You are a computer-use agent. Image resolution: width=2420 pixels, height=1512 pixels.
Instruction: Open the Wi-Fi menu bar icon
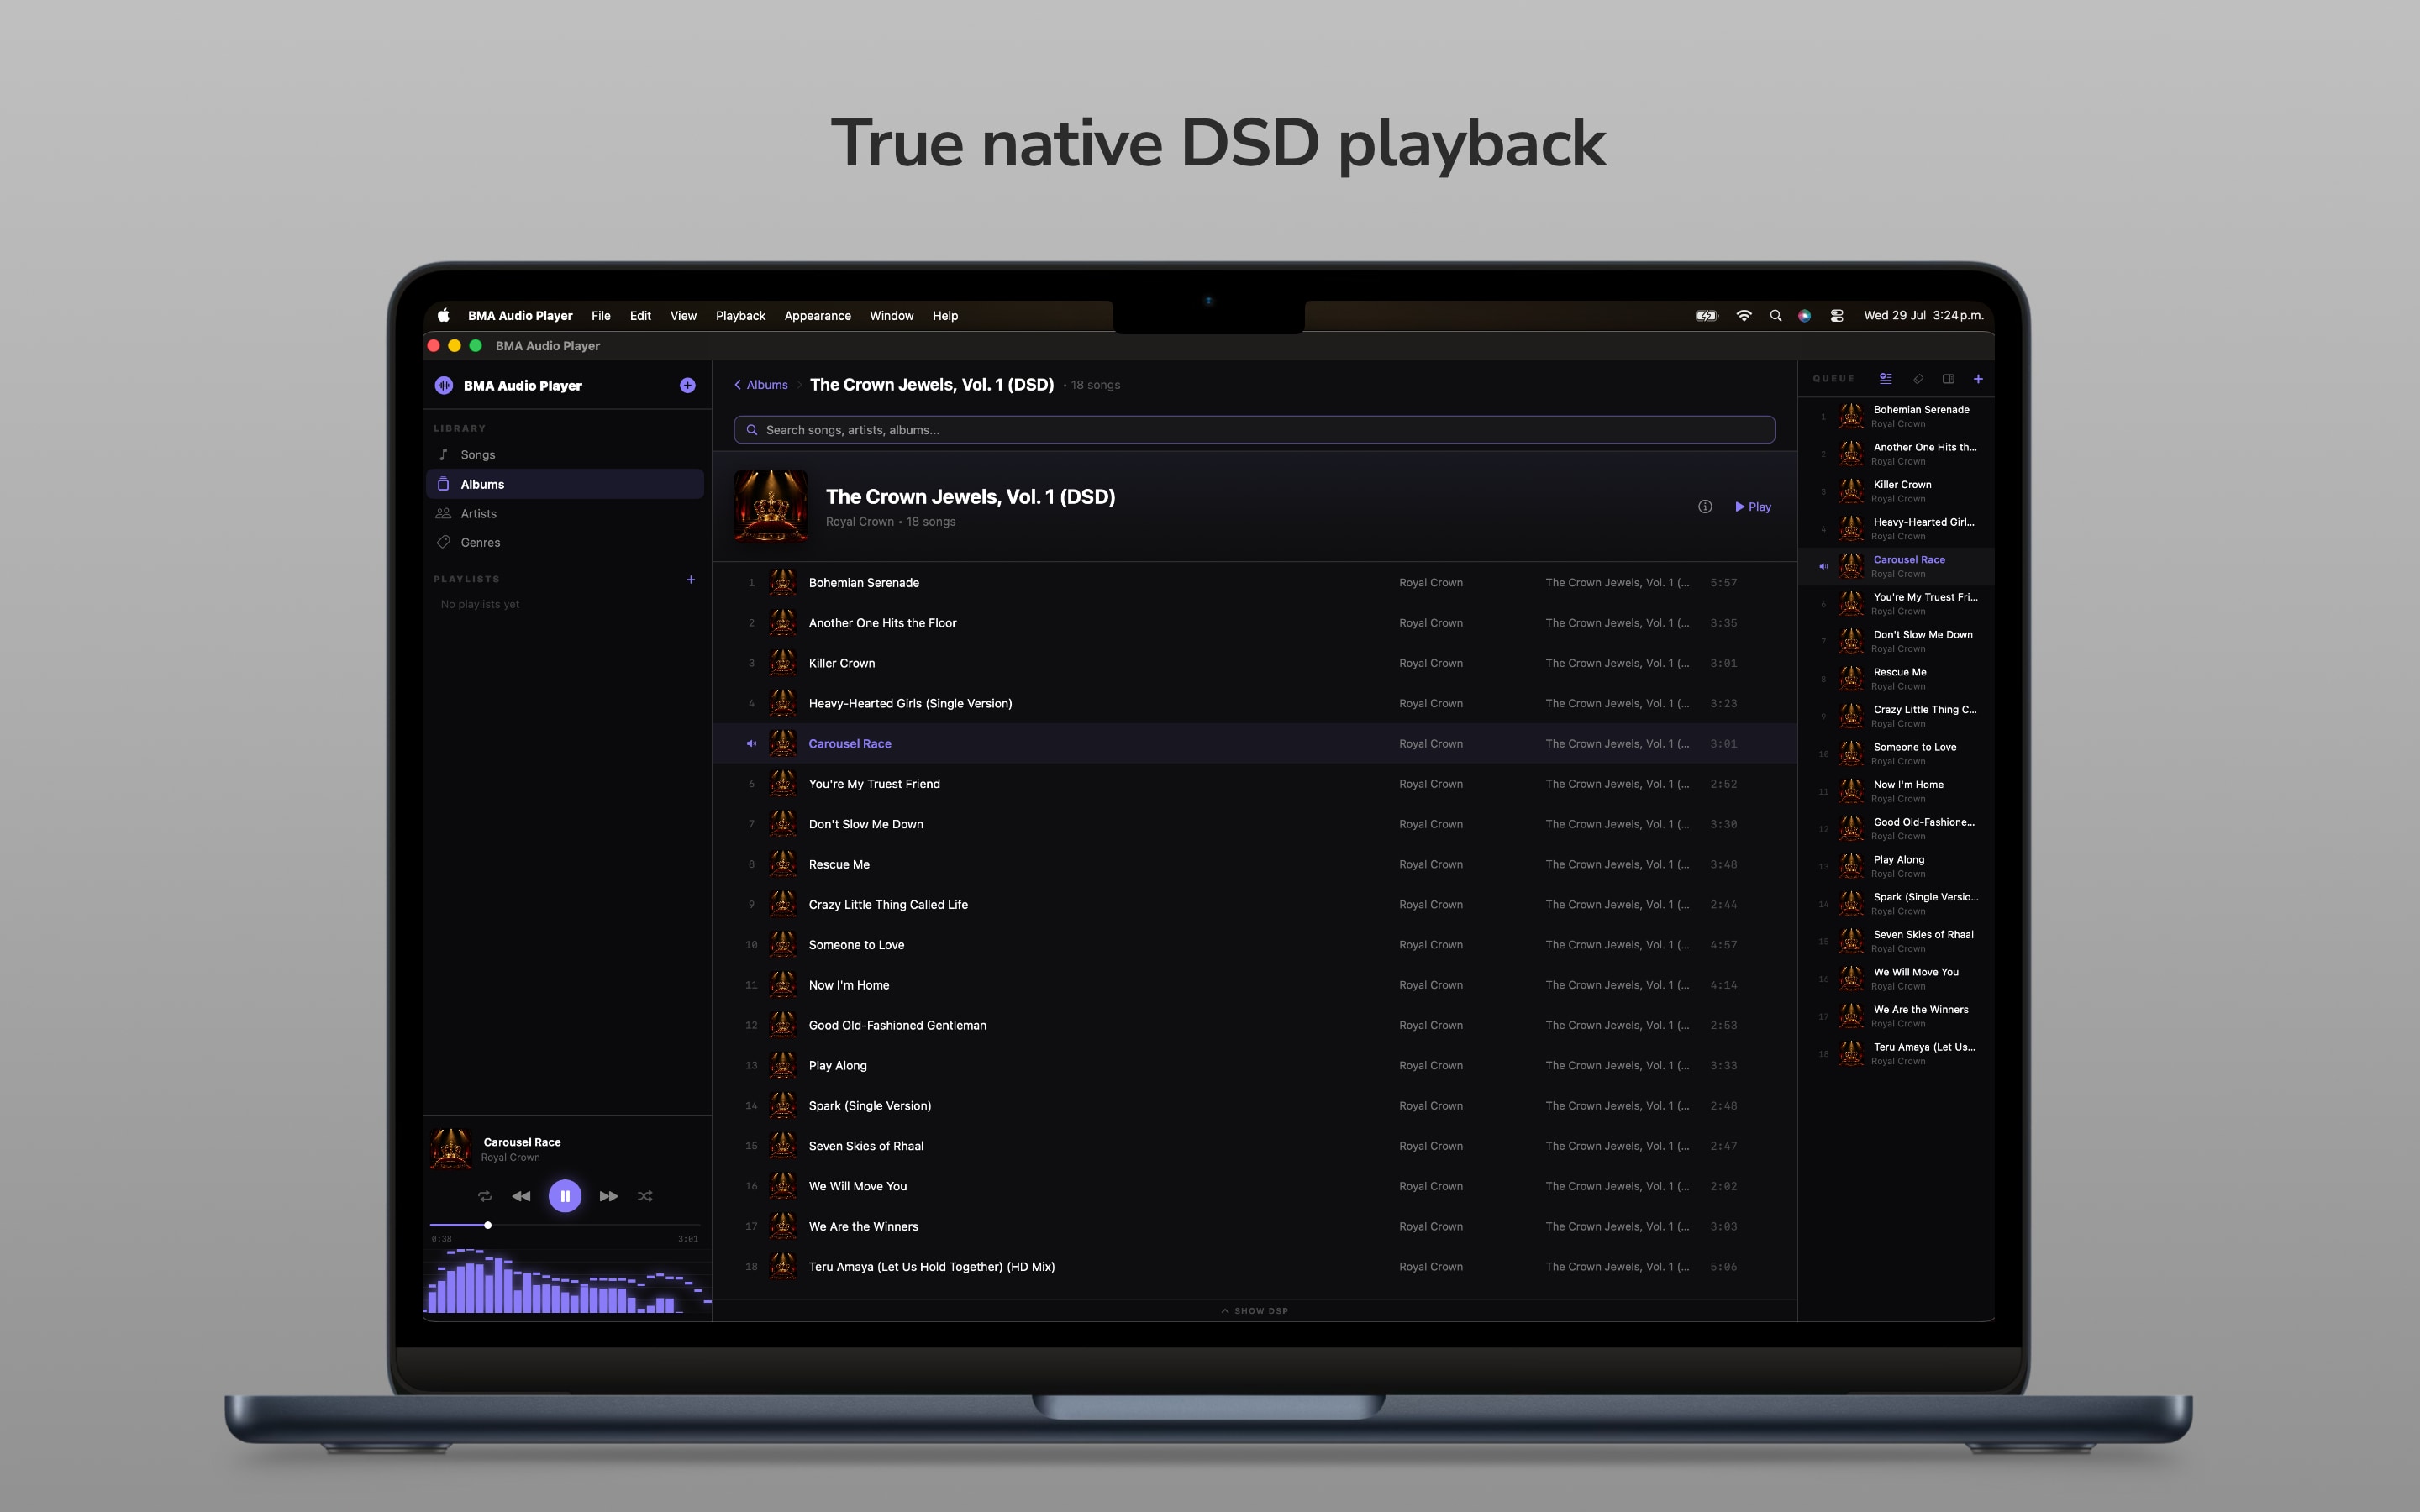point(1744,316)
